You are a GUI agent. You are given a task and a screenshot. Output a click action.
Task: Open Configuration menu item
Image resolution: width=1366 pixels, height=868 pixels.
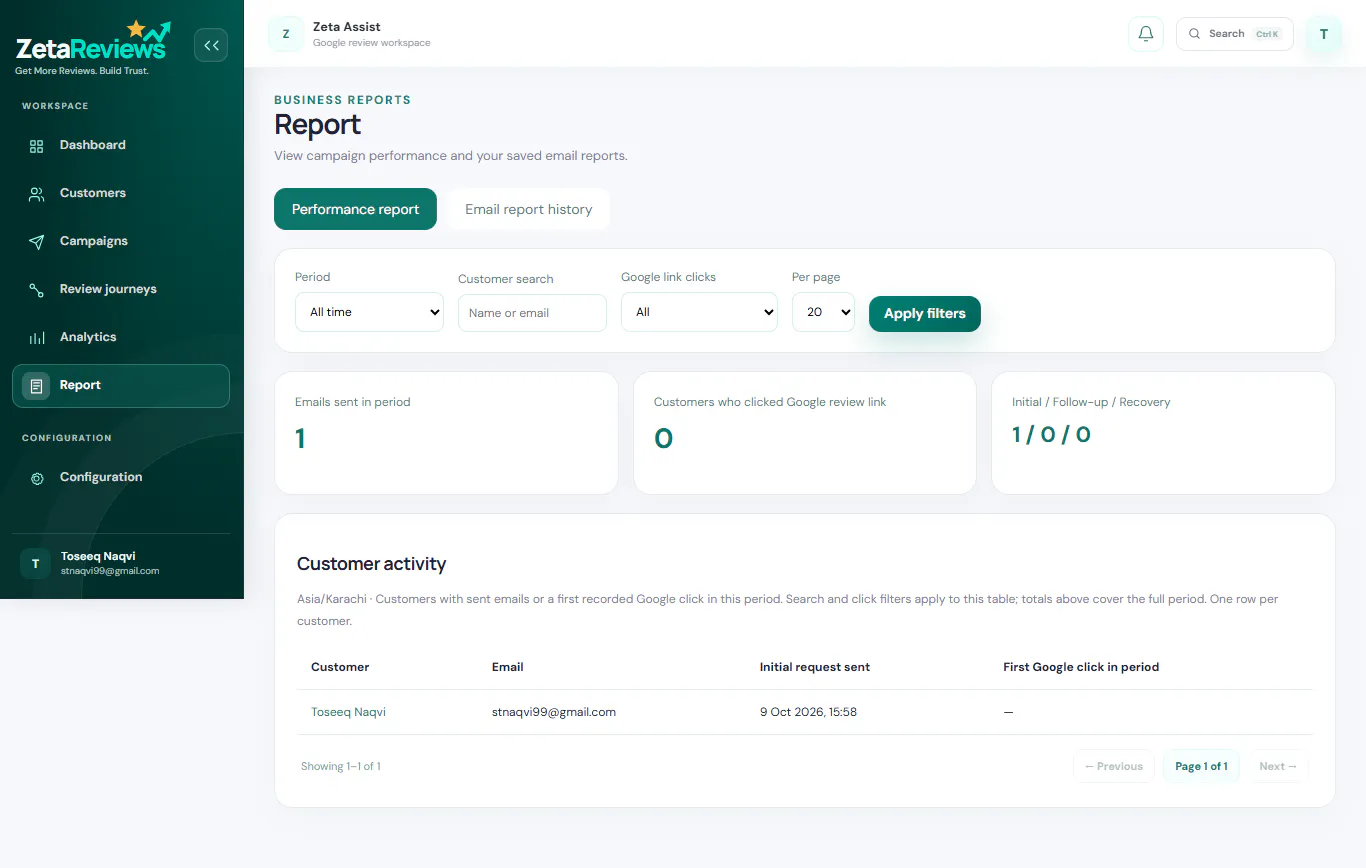tap(121, 477)
